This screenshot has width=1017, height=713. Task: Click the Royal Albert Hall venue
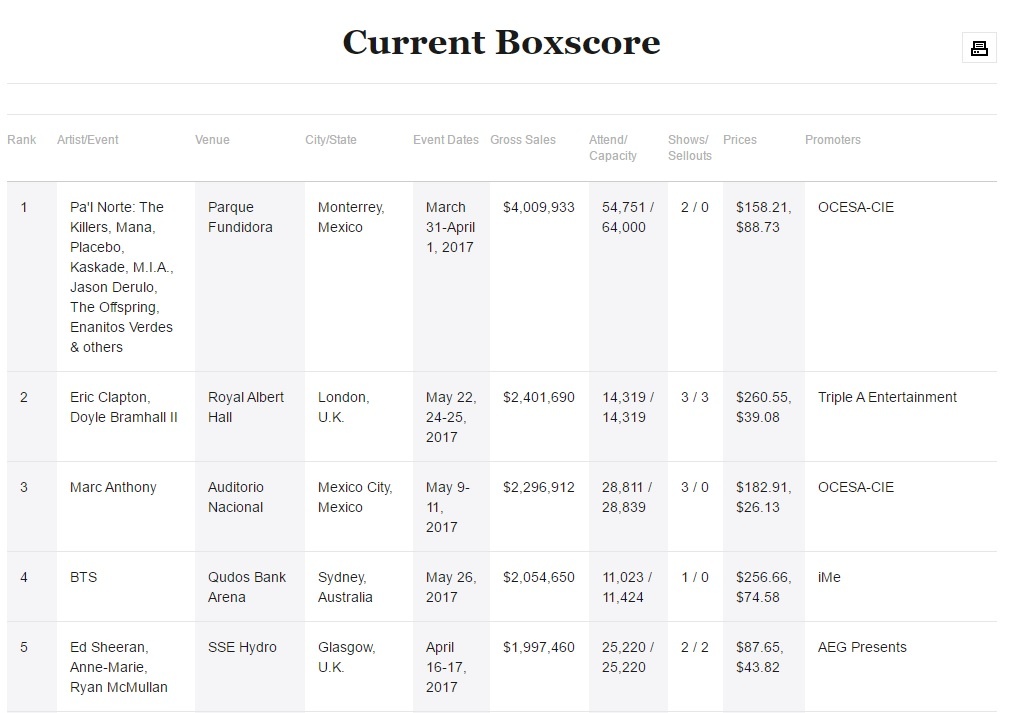(x=246, y=407)
